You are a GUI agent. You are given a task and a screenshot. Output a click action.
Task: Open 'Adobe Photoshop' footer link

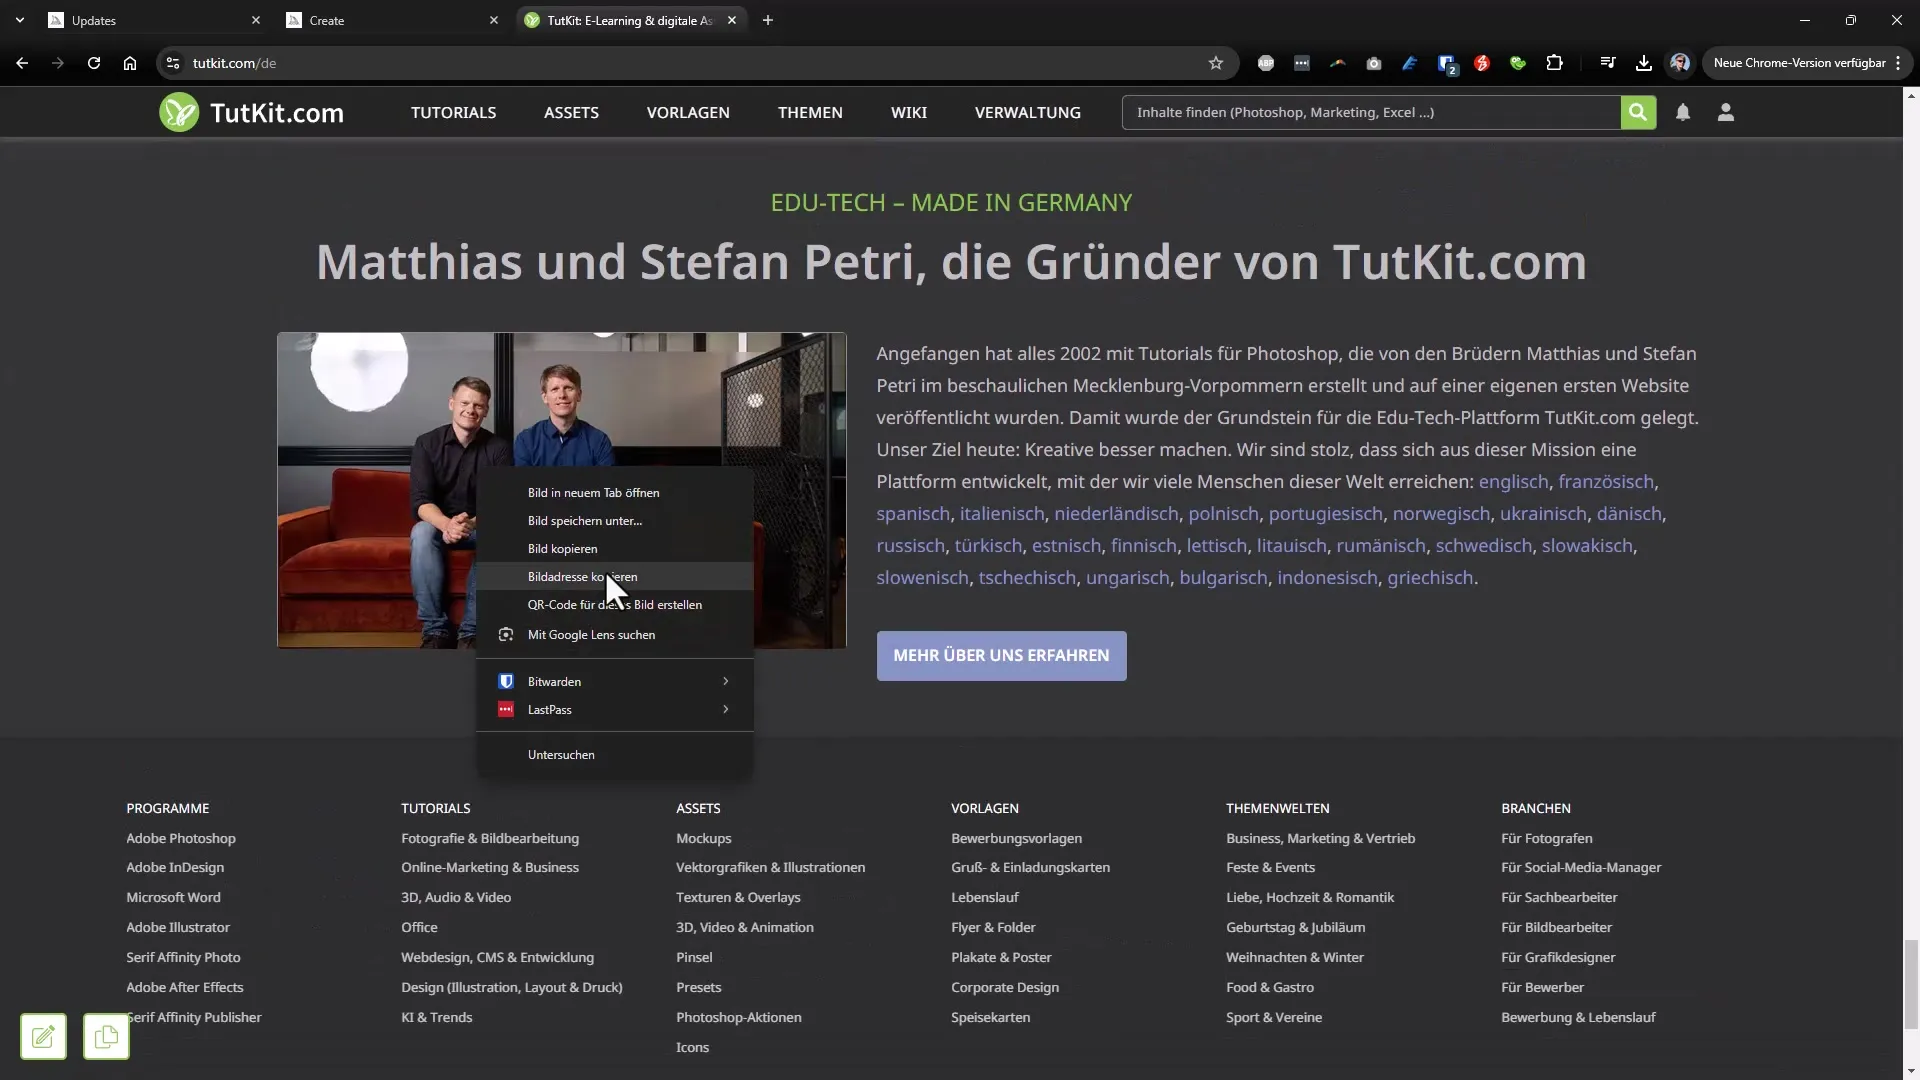click(181, 838)
